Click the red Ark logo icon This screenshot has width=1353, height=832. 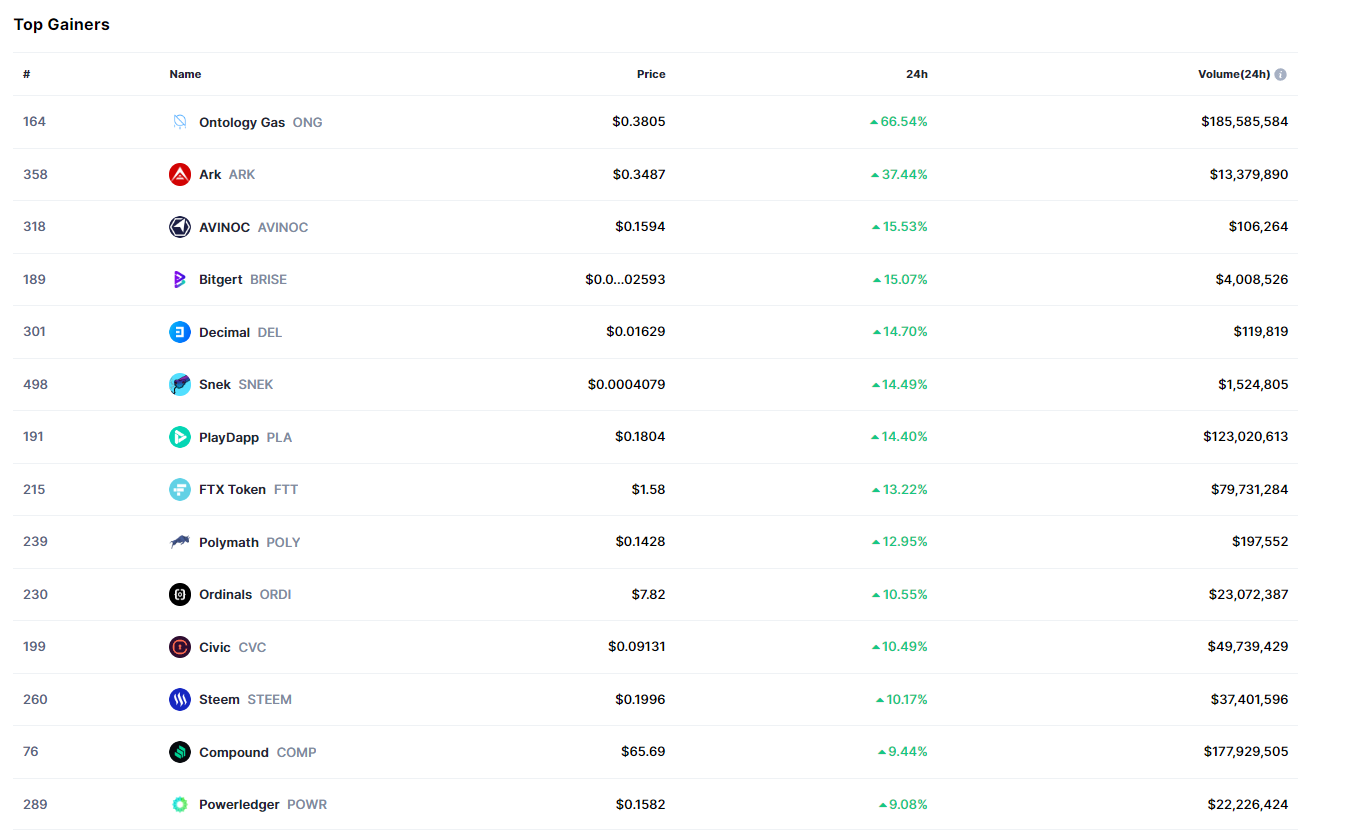pyautogui.click(x=179, y=174)
